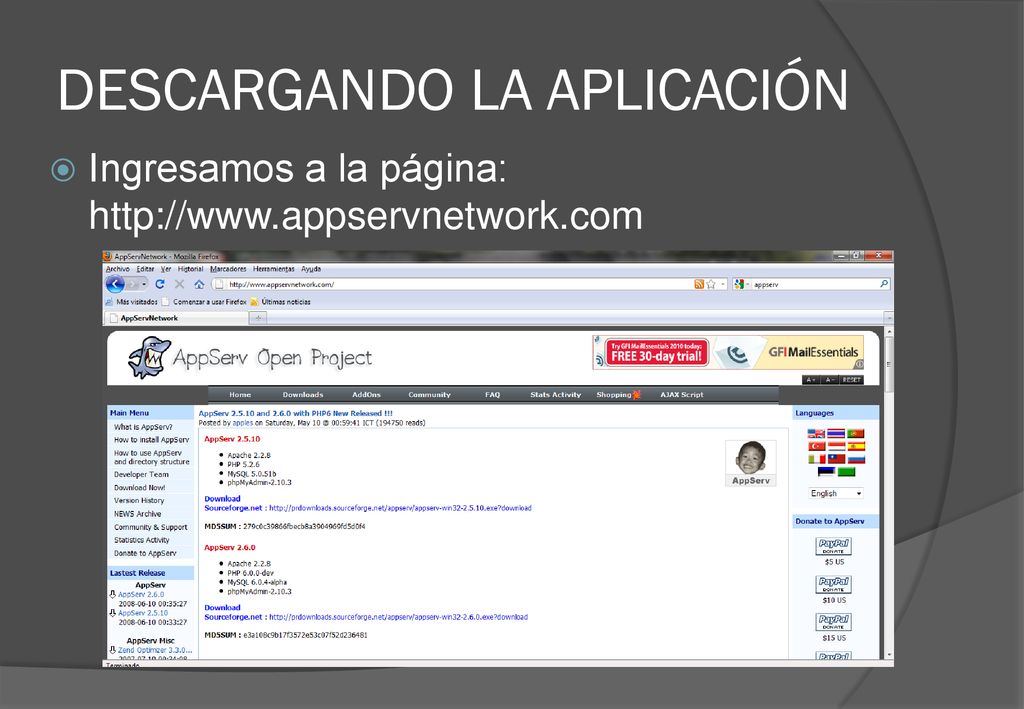Click Version History link
Screen dimensions: 1024x709
(x=139, y=501)
